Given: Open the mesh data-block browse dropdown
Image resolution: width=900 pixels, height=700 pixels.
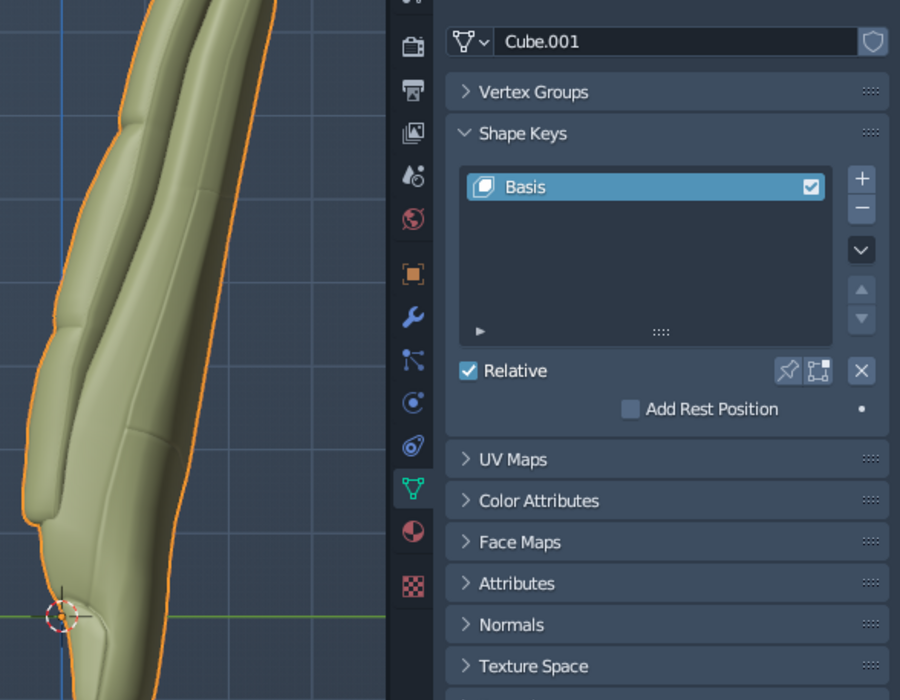Looking at the screenshot, I should click(470, 42).
